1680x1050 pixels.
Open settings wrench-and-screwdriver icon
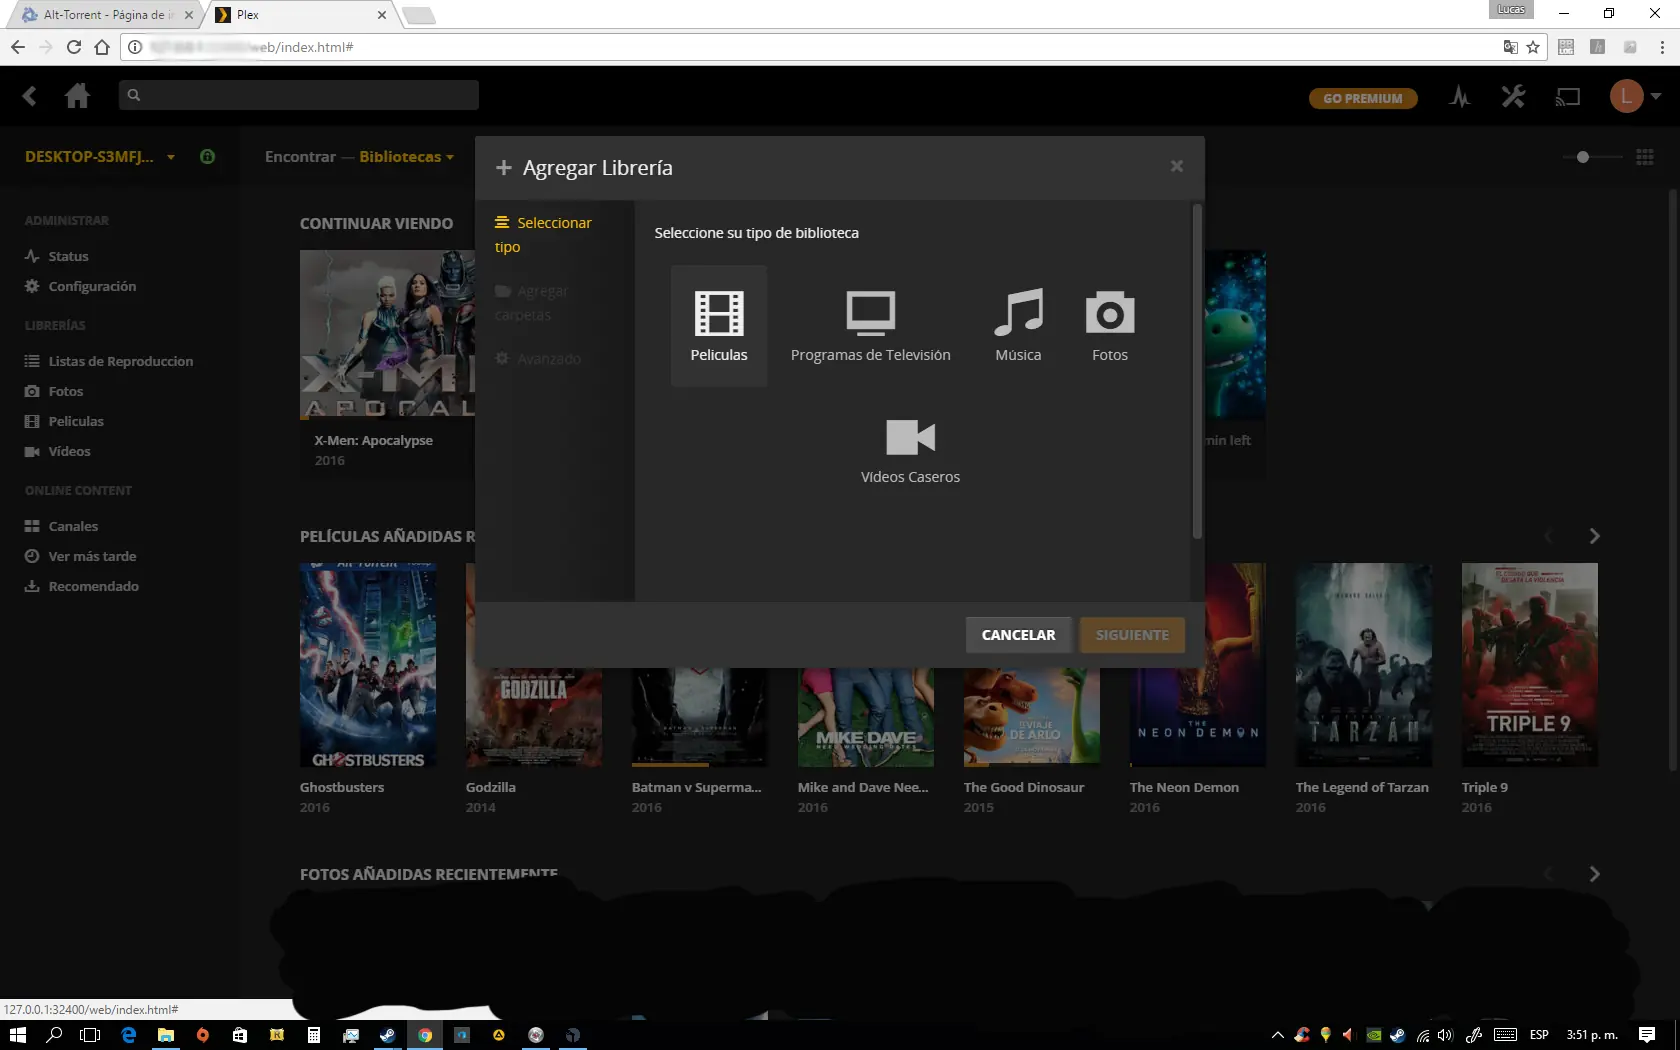point(1513,97)
